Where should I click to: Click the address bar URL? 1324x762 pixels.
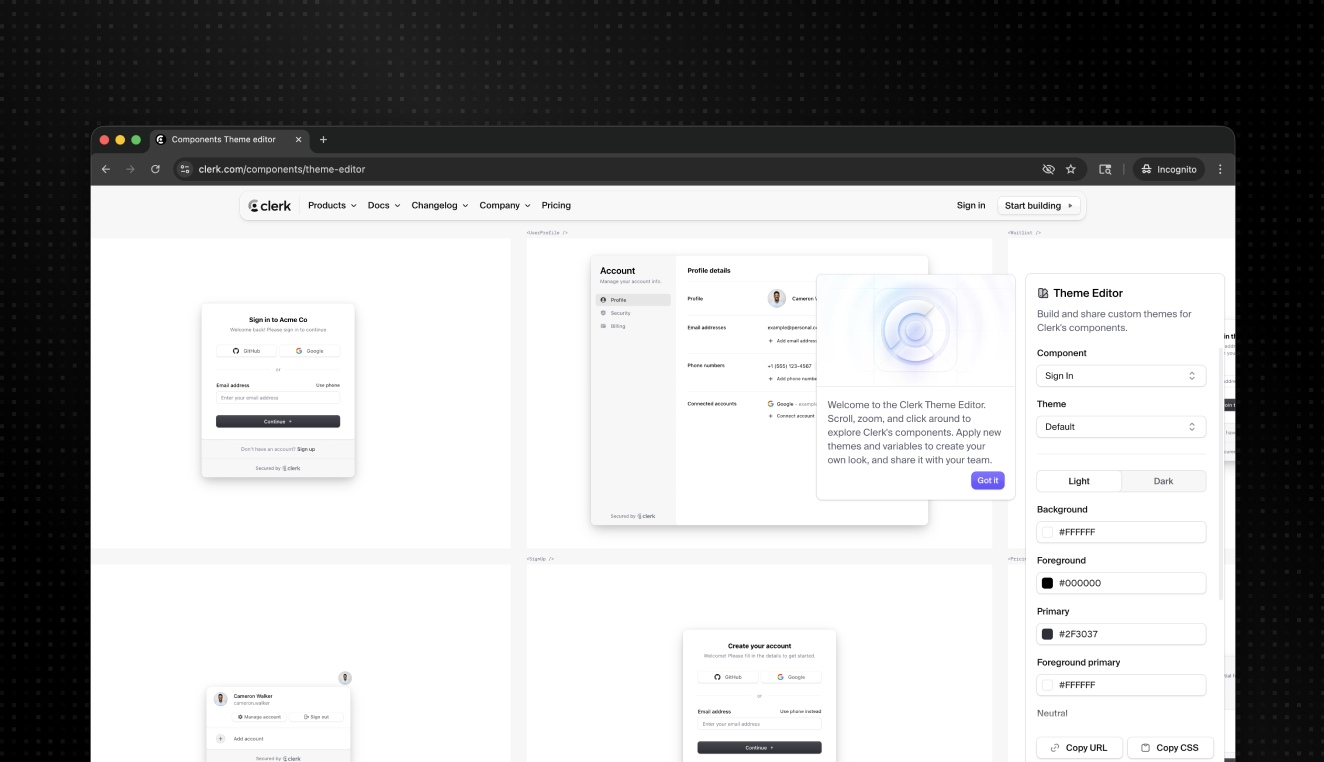282,169
